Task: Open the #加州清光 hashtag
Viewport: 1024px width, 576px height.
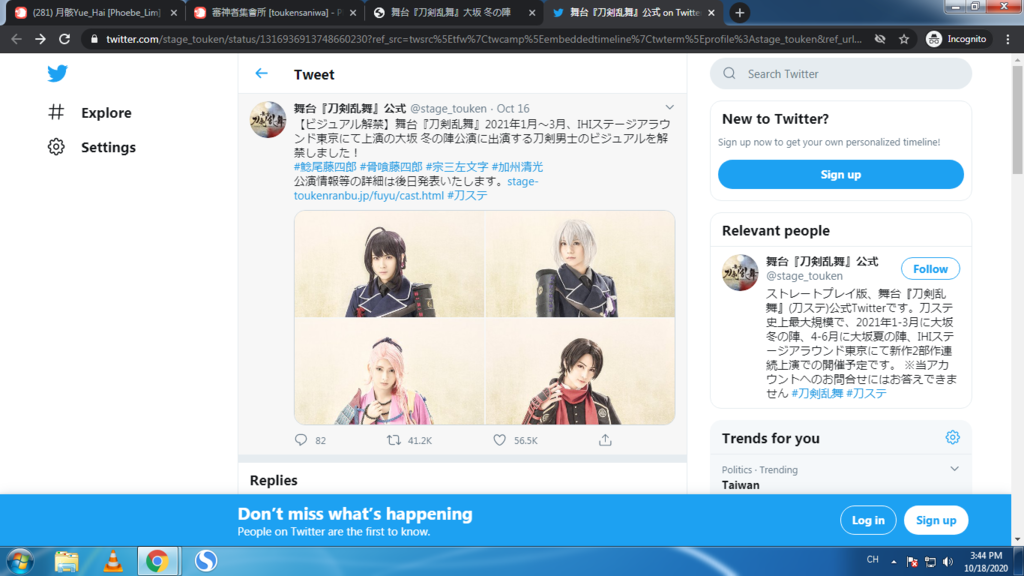Action: point(517,167)
